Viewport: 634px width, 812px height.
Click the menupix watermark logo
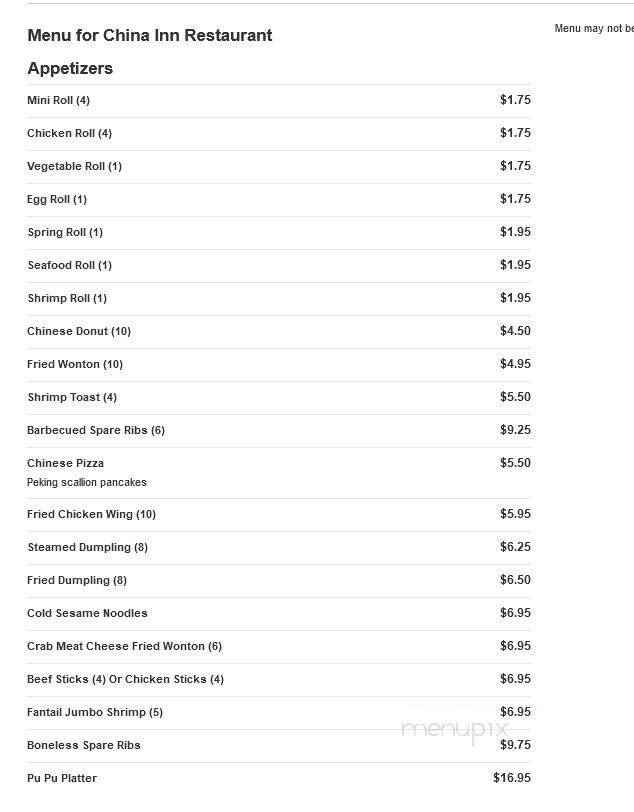[x=455, y=731]
